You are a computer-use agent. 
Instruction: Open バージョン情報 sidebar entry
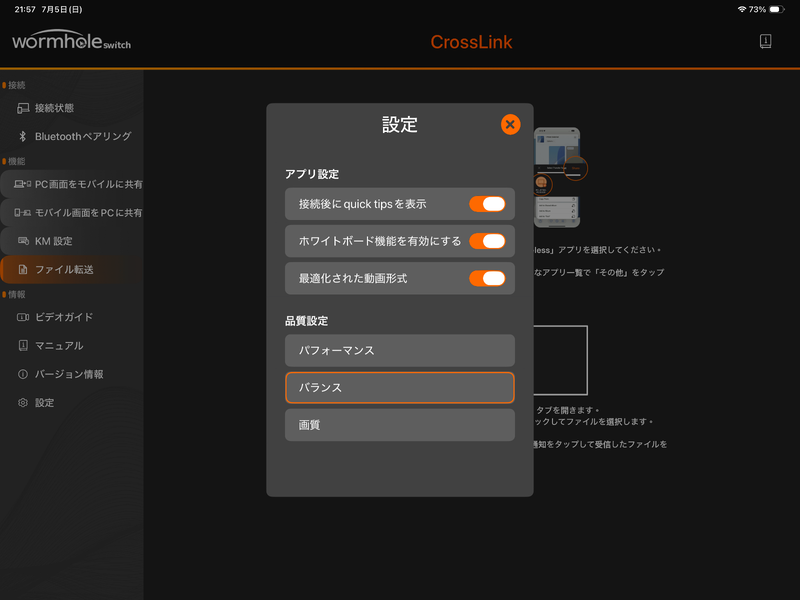(x=71, y=374)
